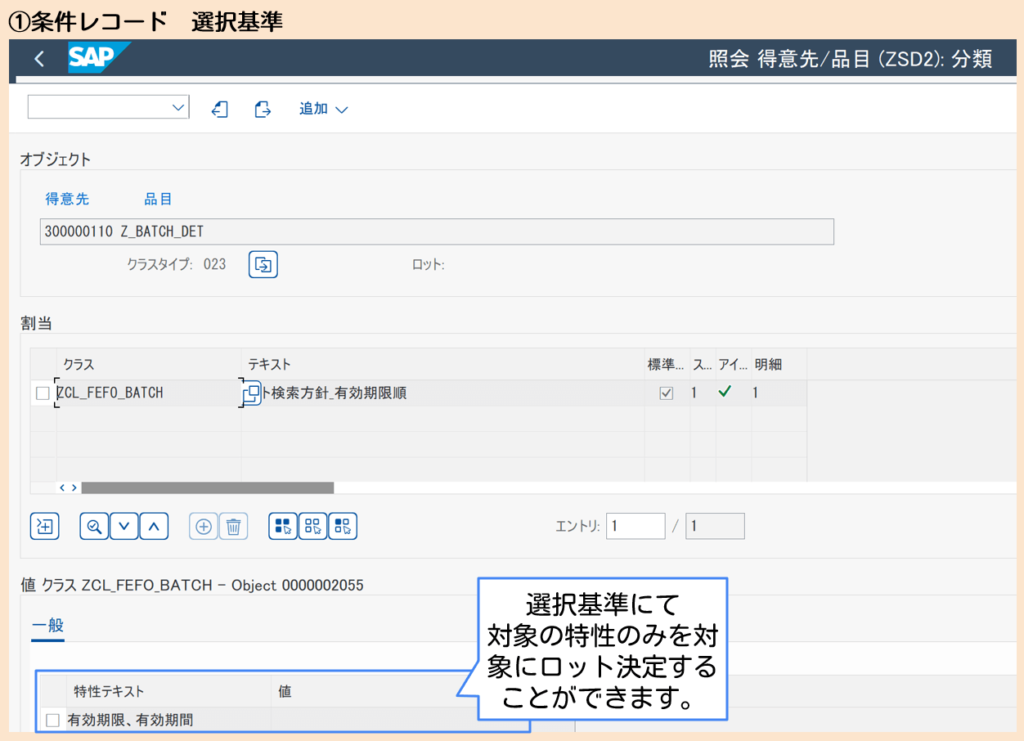Click the deselect-all icon in the toolbar
1024x741 pixels.
coord(313,525)
